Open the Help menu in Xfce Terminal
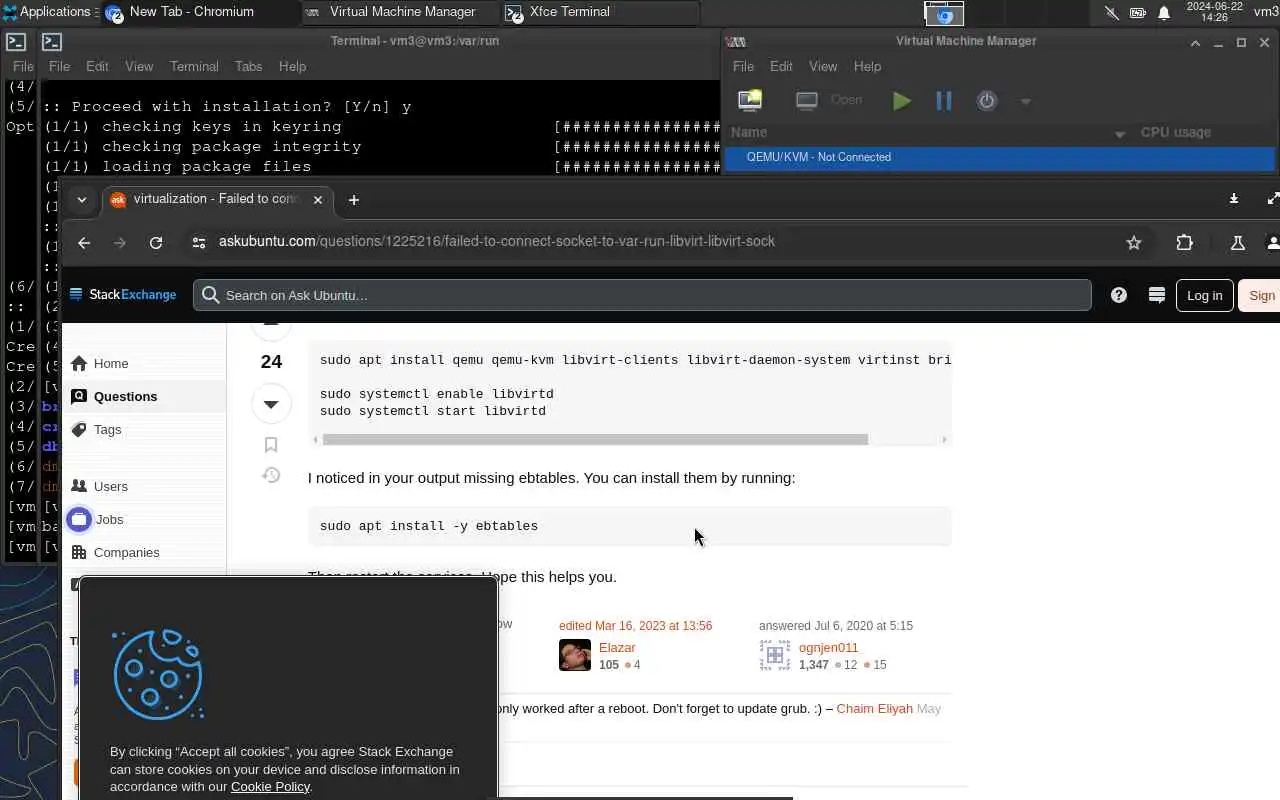This screenshot has height=800, width=1280. pyautogui.click(x=292, y=66)
